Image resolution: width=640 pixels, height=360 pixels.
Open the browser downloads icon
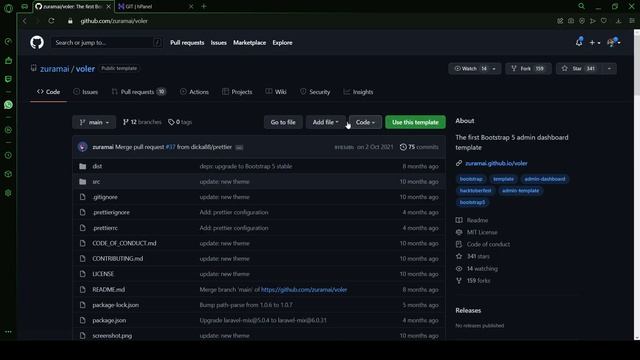pyautogui.click(x=618, y=21)
